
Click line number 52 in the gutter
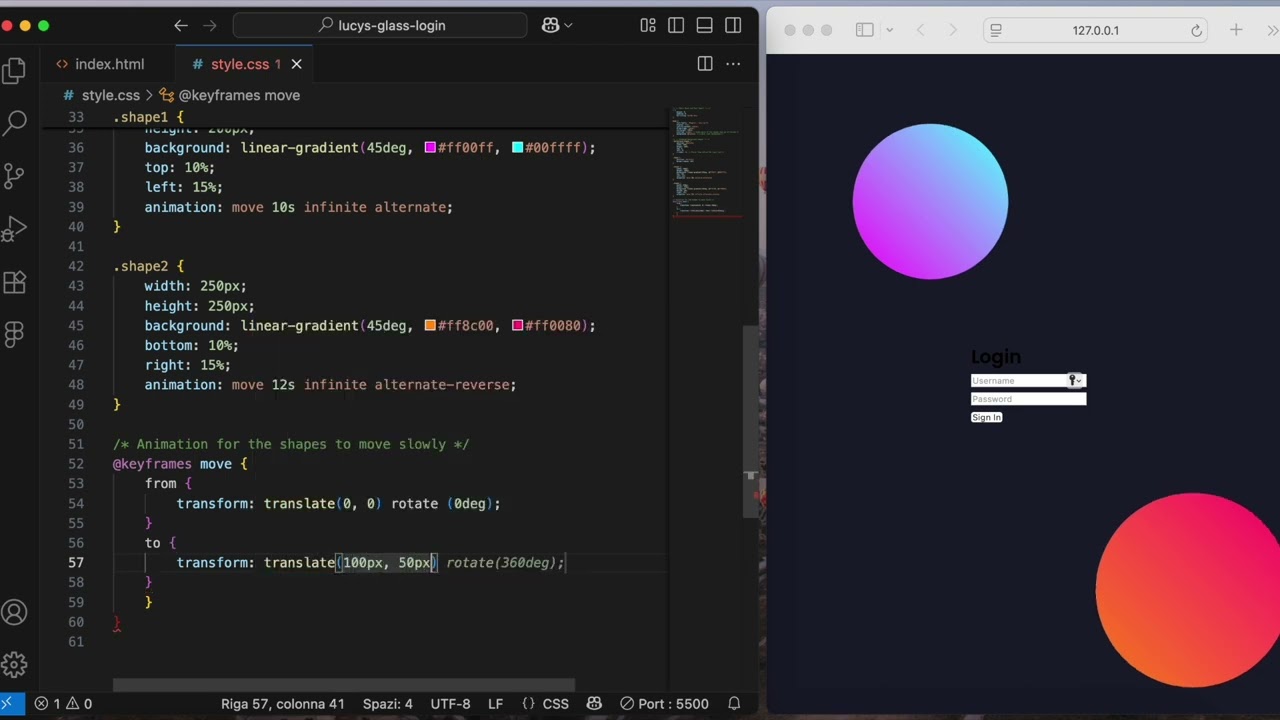tap(76, 464)
